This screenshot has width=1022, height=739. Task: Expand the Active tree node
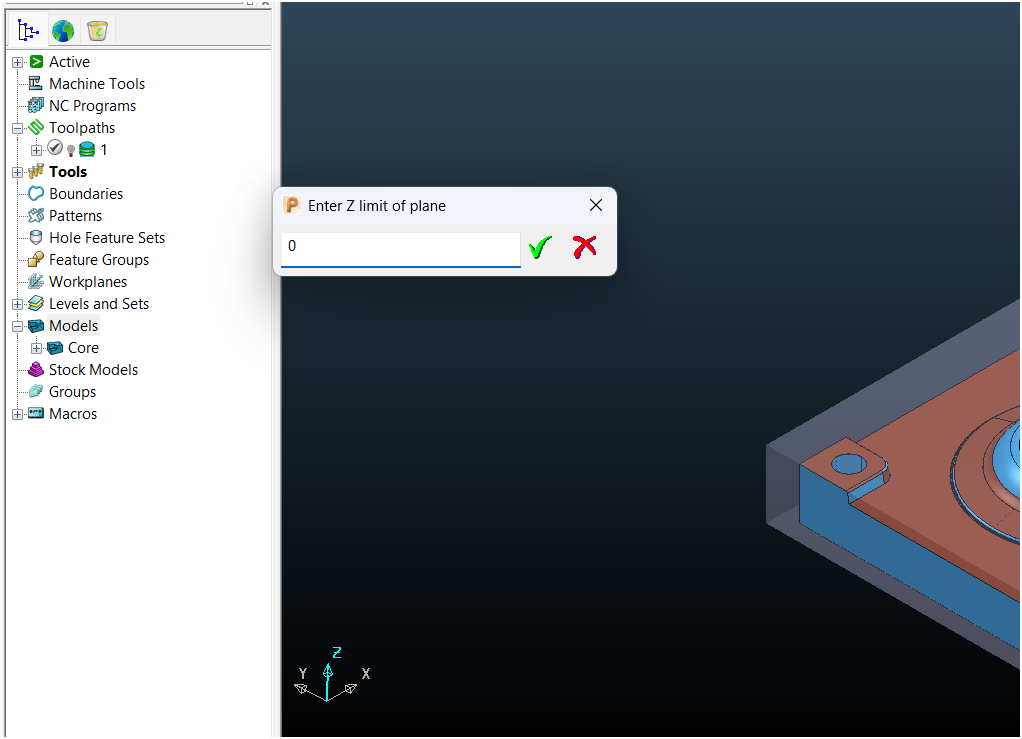[x=18, y=63]
